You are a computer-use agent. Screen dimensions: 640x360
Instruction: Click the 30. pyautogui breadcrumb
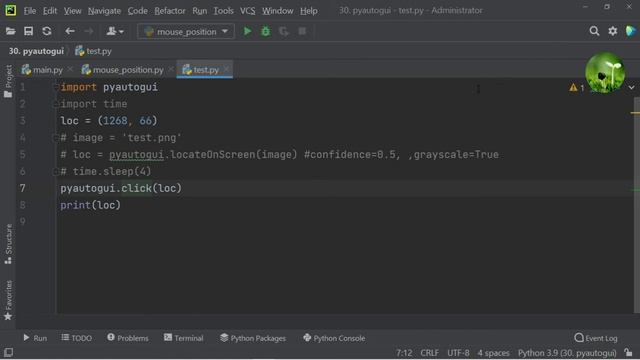[x=36, y=51]
